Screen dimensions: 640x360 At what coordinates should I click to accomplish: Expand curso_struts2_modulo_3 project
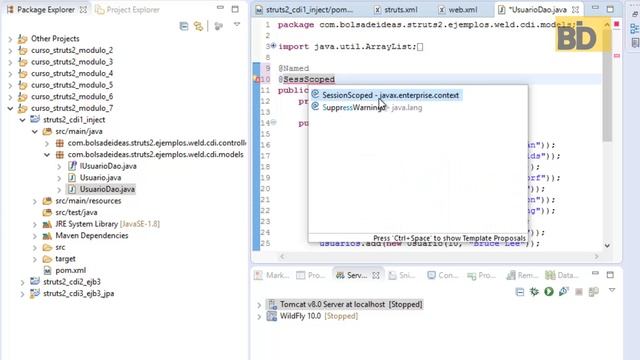coord(10,62)
